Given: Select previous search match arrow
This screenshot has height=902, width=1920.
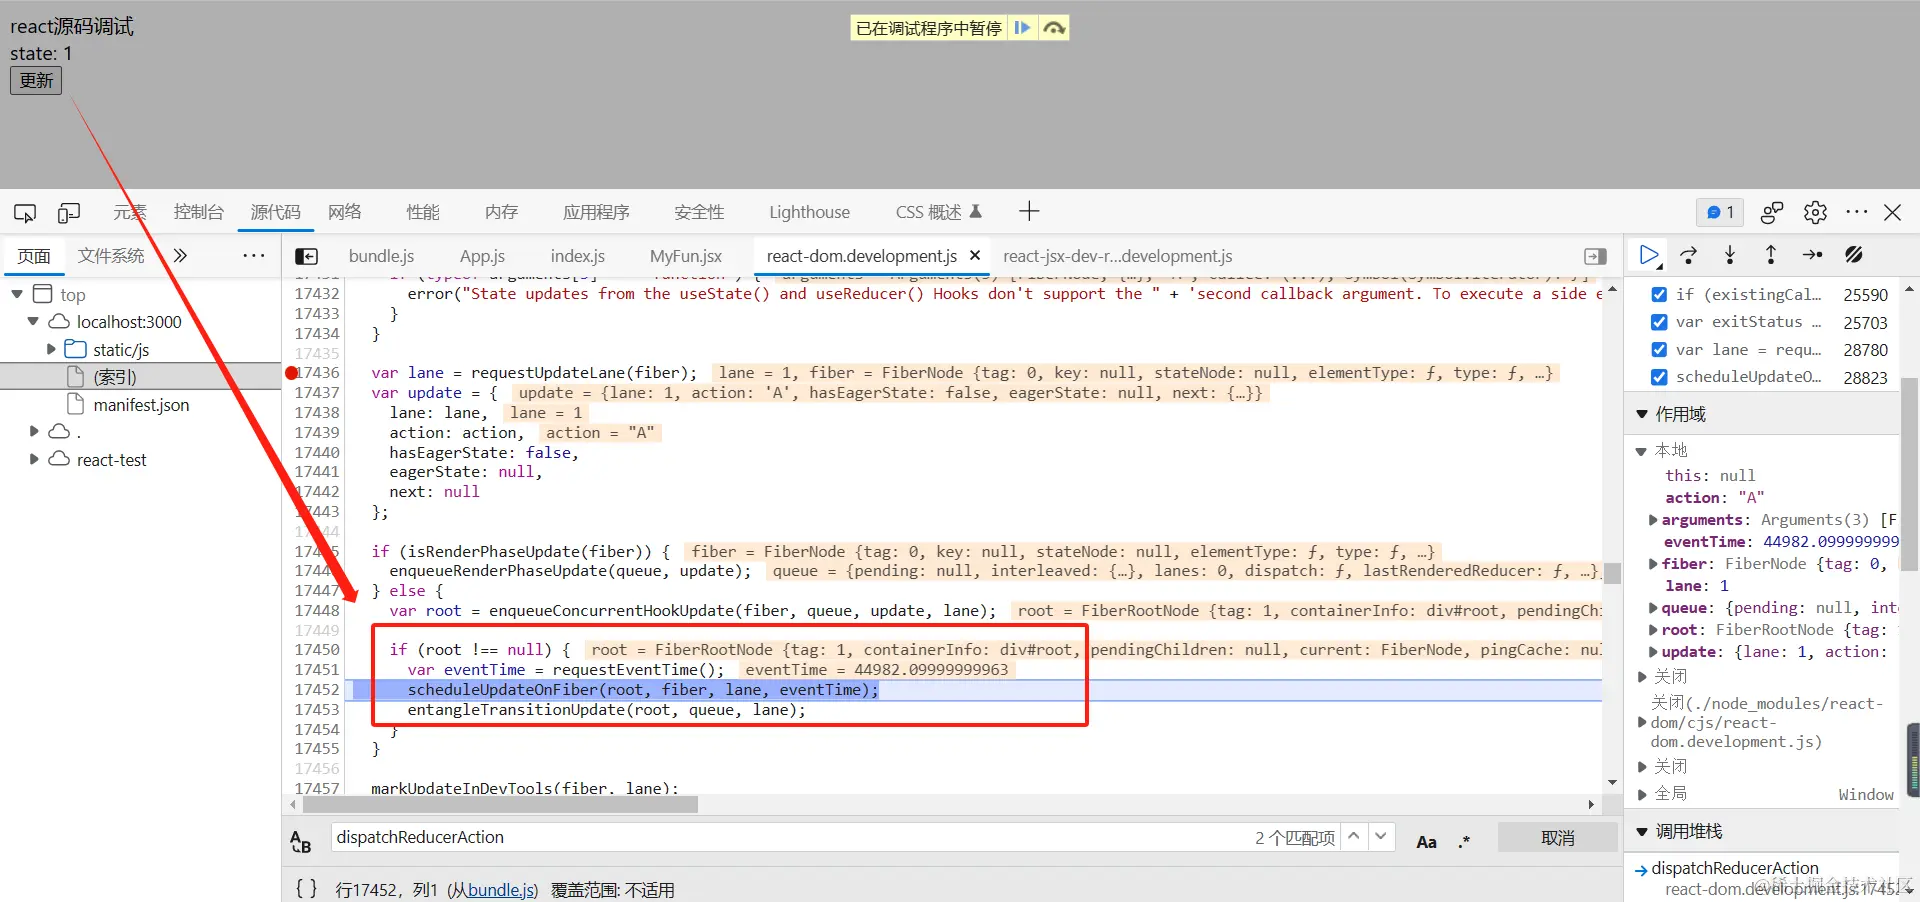Looking at the screenshot, I should [1353, 836].
